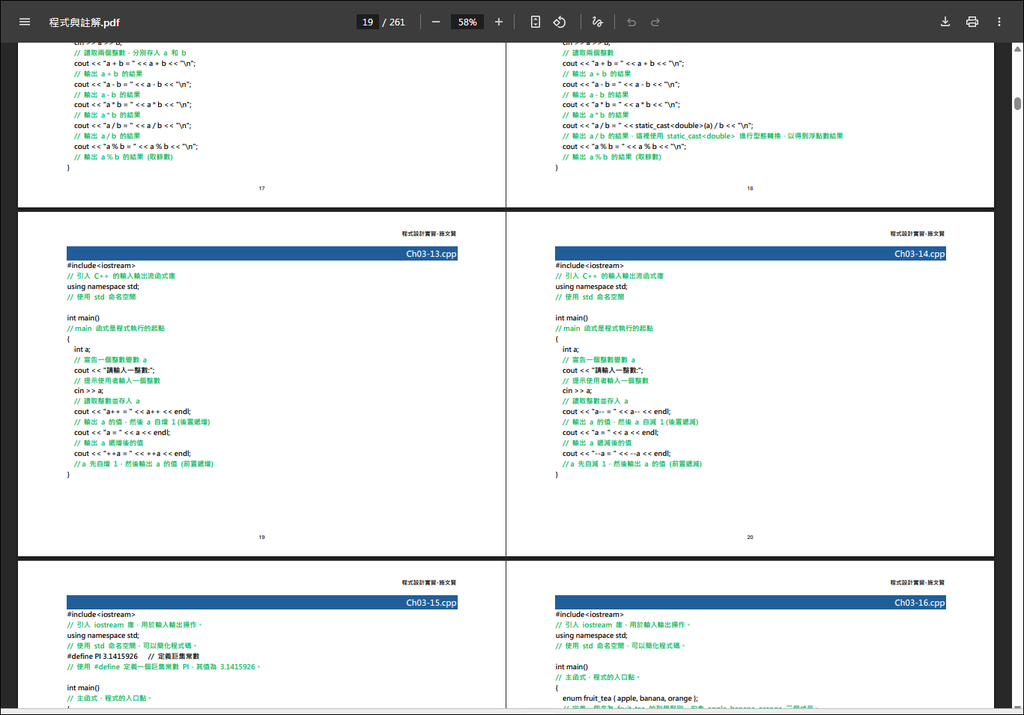1024x715 pixels.
Task: Click the Ch03-16.cpp header title
Action: [920, 602]
